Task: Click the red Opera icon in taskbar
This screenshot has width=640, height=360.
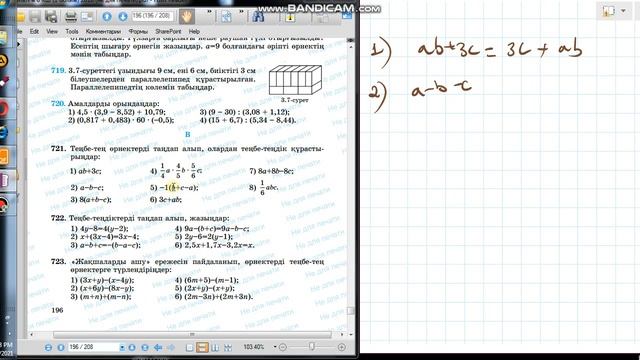Action: [4, 109]
